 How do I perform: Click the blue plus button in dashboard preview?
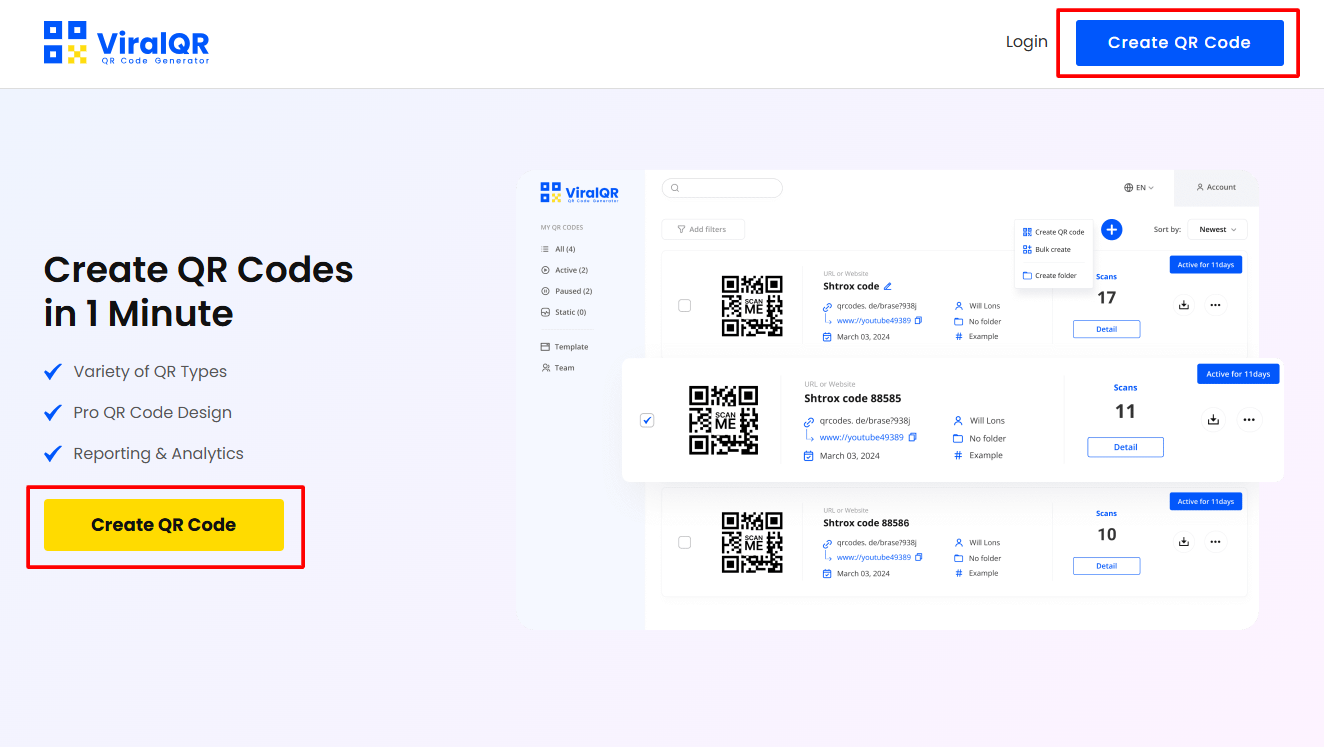click(x=1111, y=229)
